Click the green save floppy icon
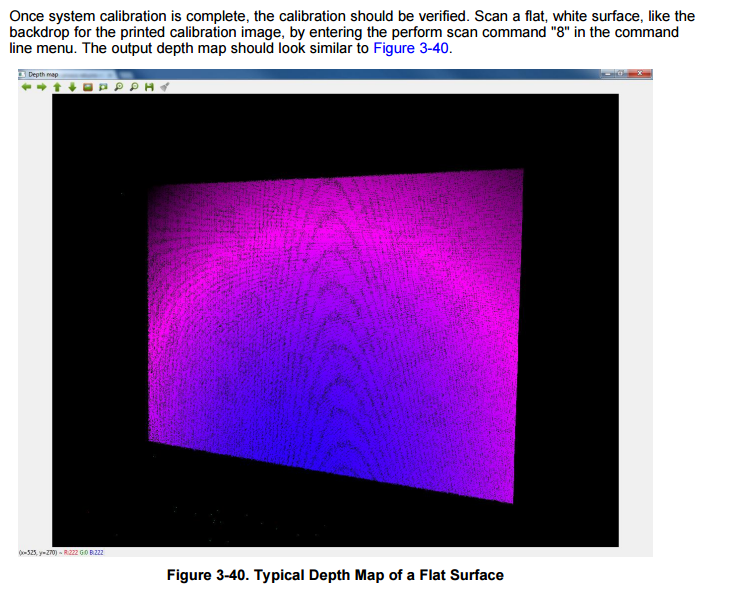Image resolution: width=740 pixels, height=602 pixels. (x=149, y=87)
